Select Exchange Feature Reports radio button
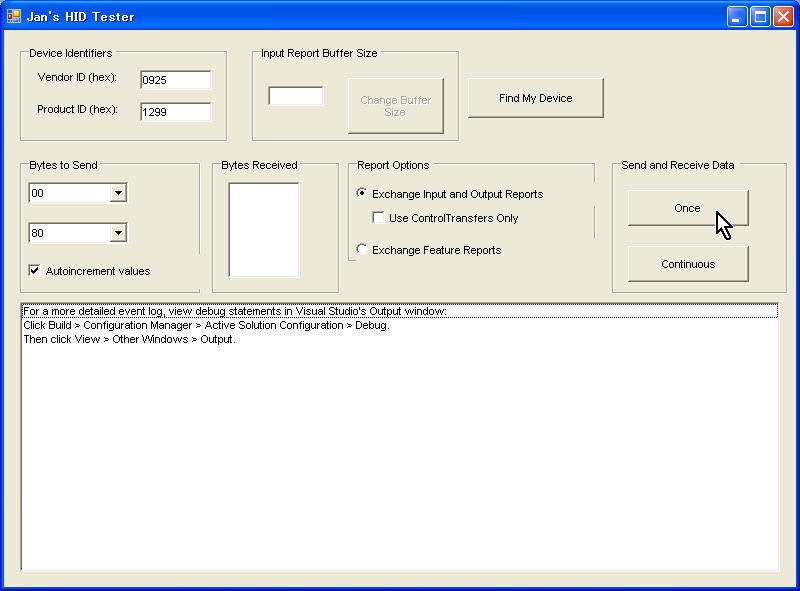Screen dimensions: 800x591 coord(362,250)
